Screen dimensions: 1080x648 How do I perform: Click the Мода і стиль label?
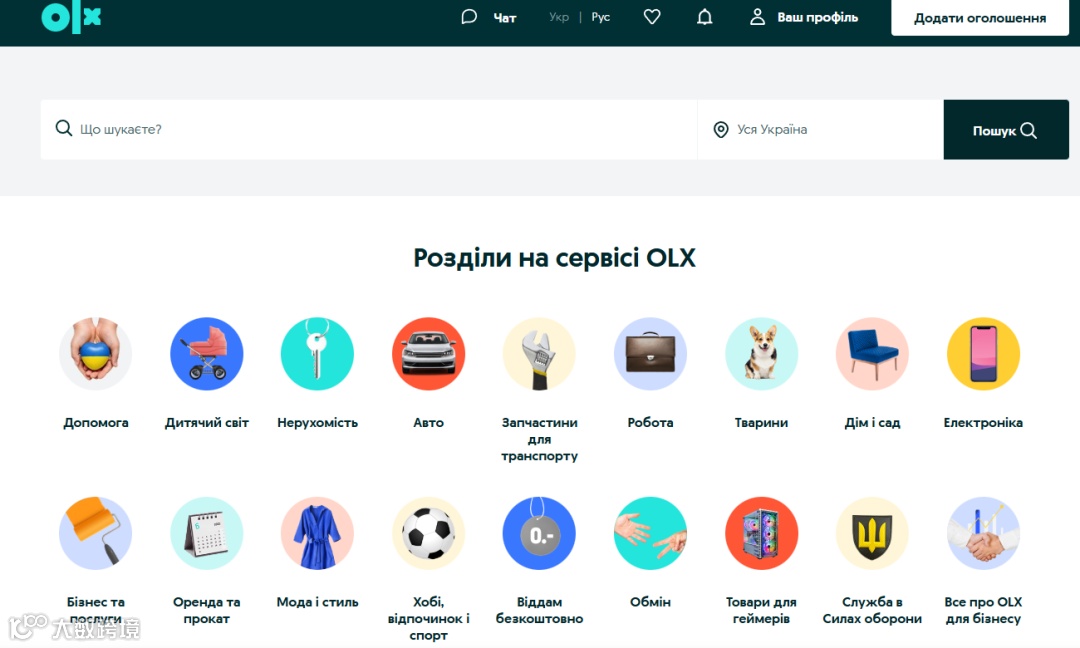point(318,602)
